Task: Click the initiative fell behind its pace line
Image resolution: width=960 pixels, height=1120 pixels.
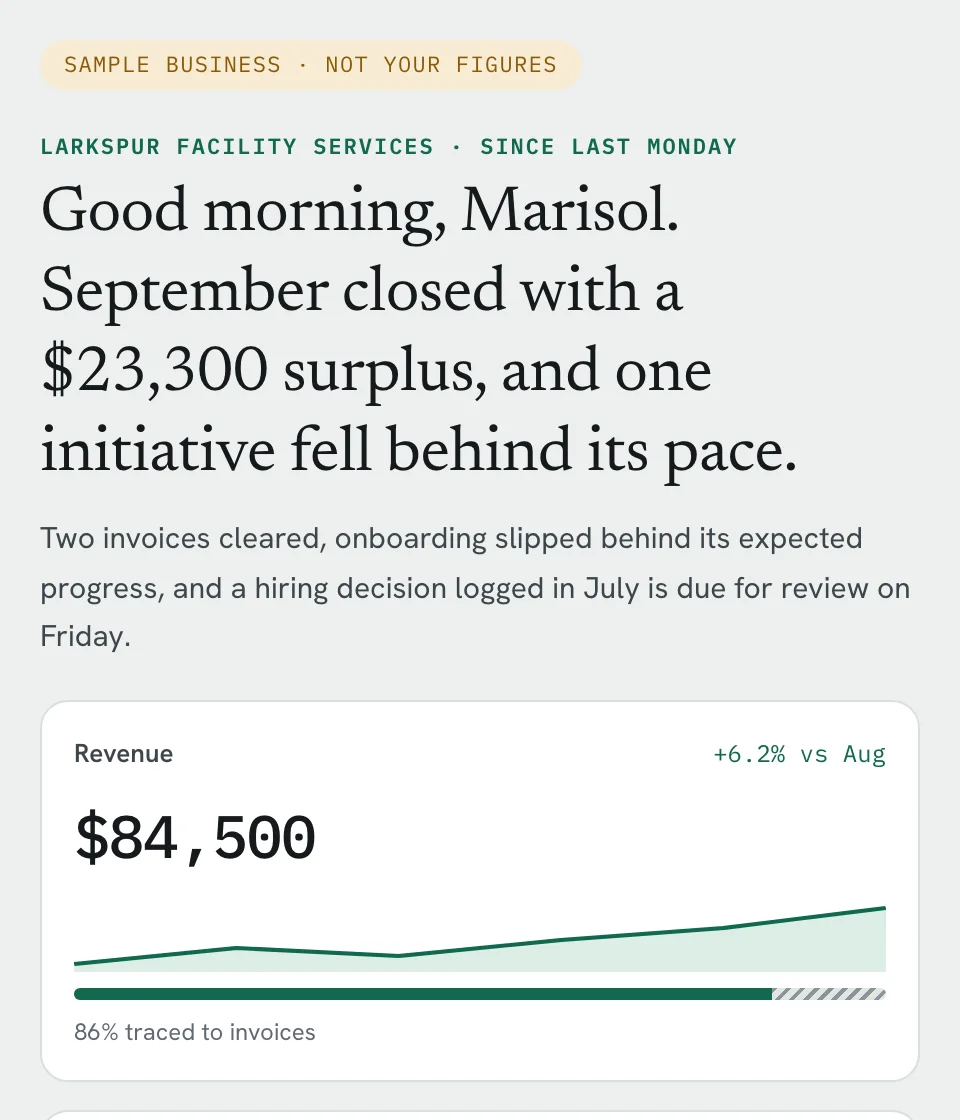Action: 419,451
